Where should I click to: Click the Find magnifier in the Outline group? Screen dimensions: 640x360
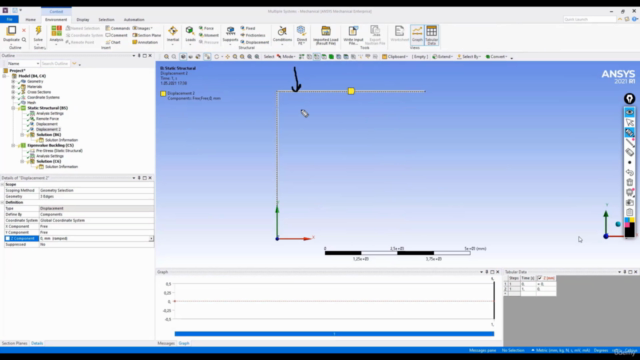24,40
